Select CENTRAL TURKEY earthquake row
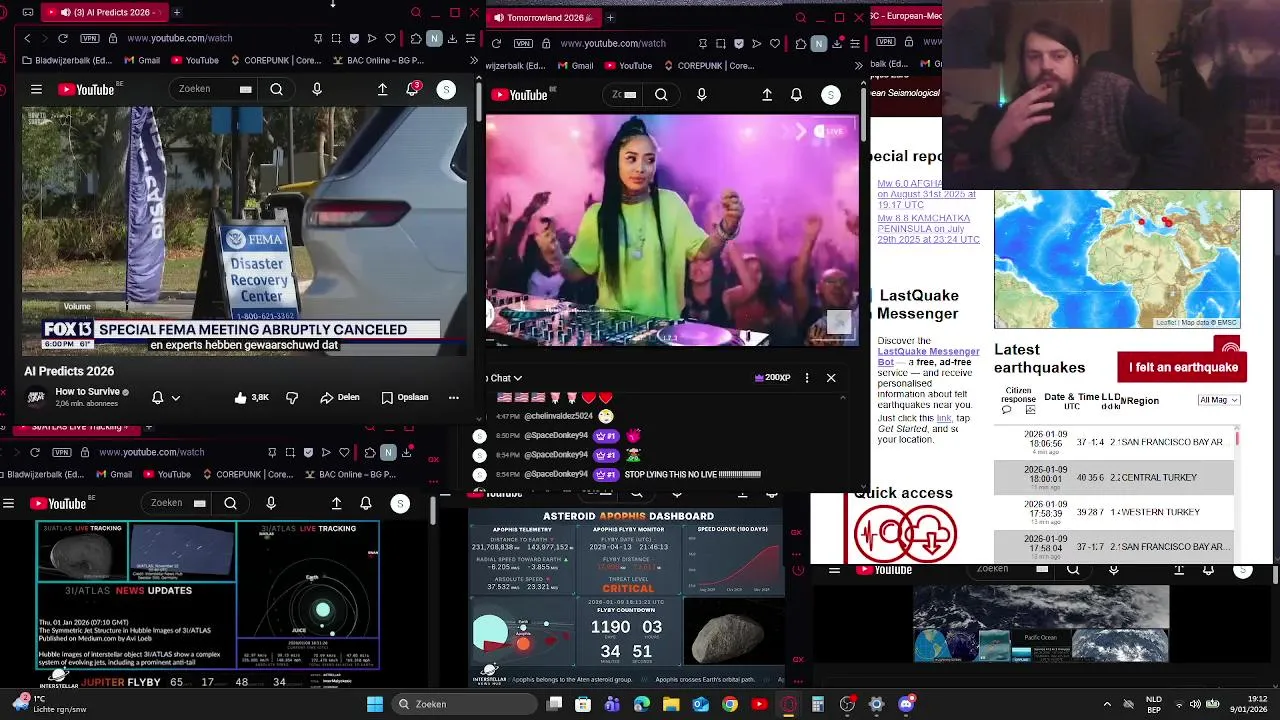1280x720 pixels. tap(1114, 477)
